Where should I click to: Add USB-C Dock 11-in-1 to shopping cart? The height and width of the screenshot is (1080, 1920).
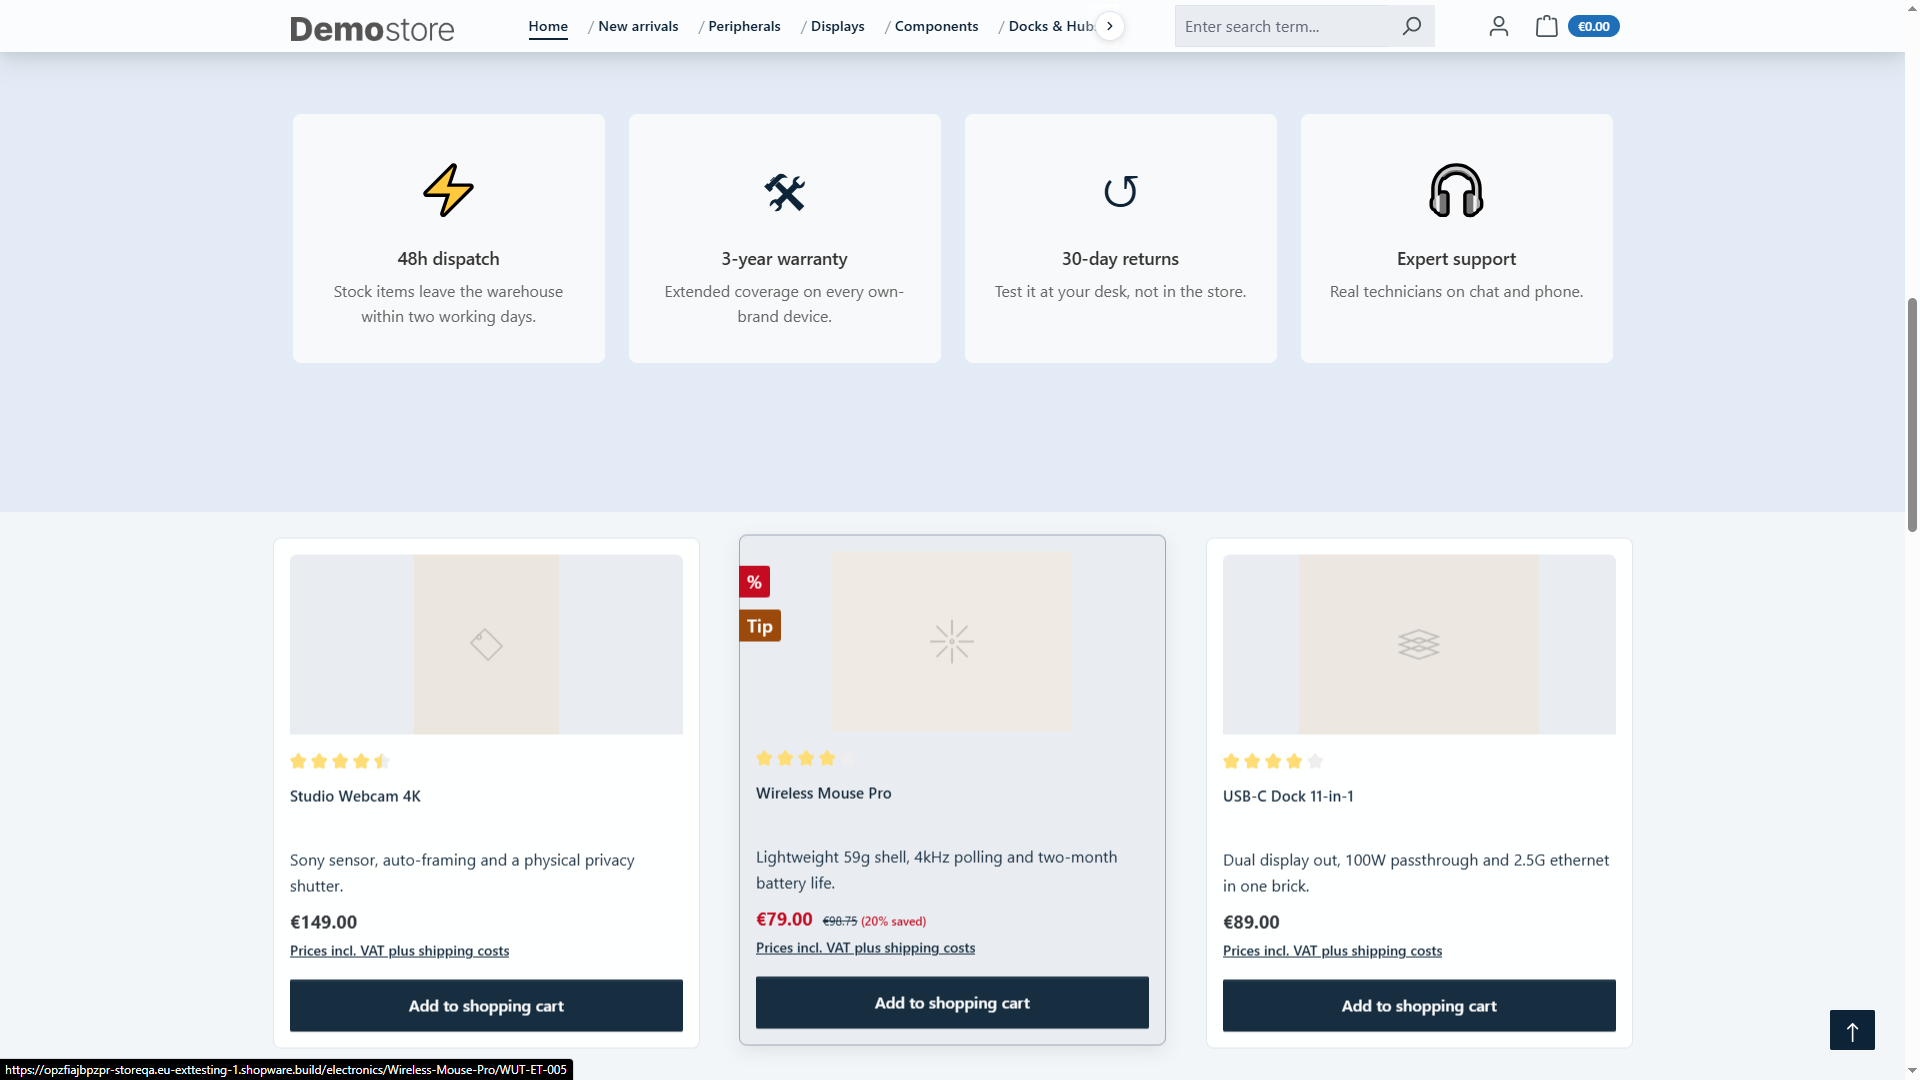(x=1419, y=1006)
